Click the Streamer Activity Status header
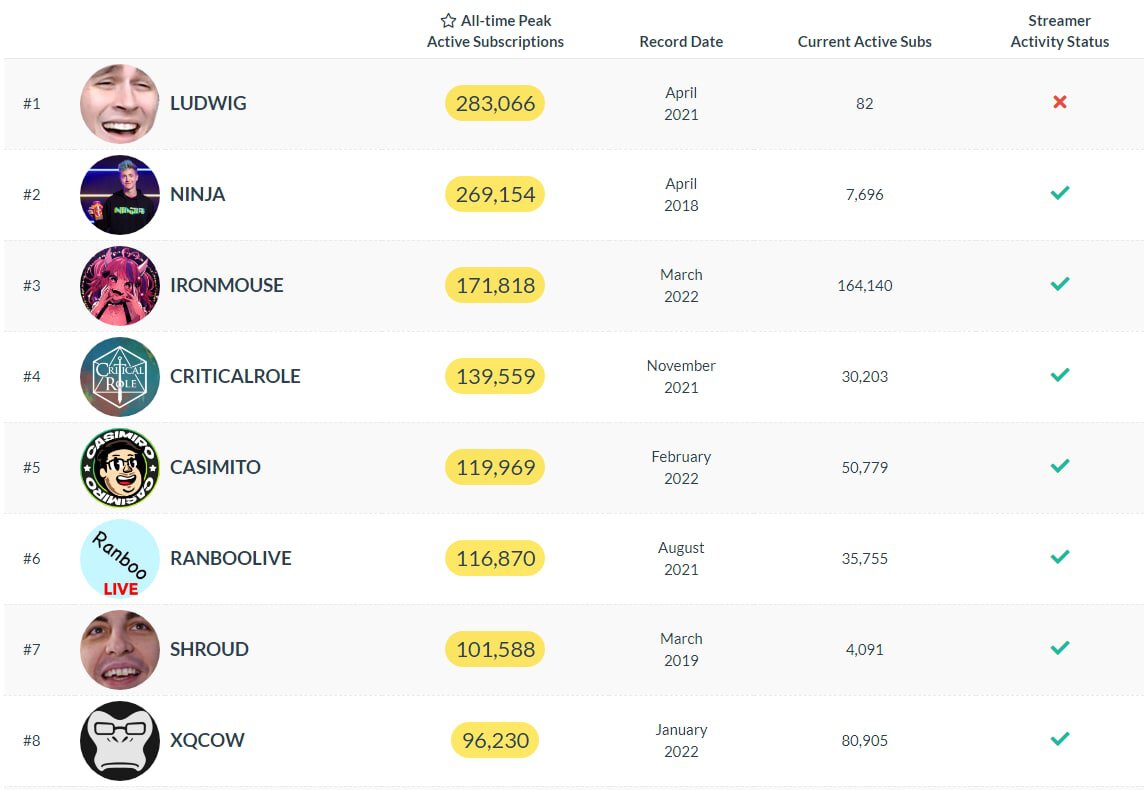 pyautogui.click(x=1060, y=31)
